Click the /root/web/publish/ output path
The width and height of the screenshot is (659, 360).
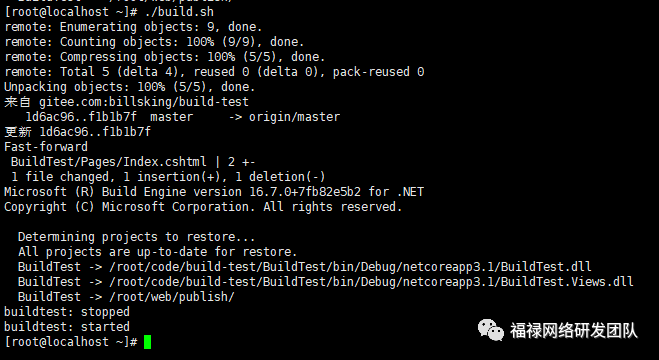[172, 297]
